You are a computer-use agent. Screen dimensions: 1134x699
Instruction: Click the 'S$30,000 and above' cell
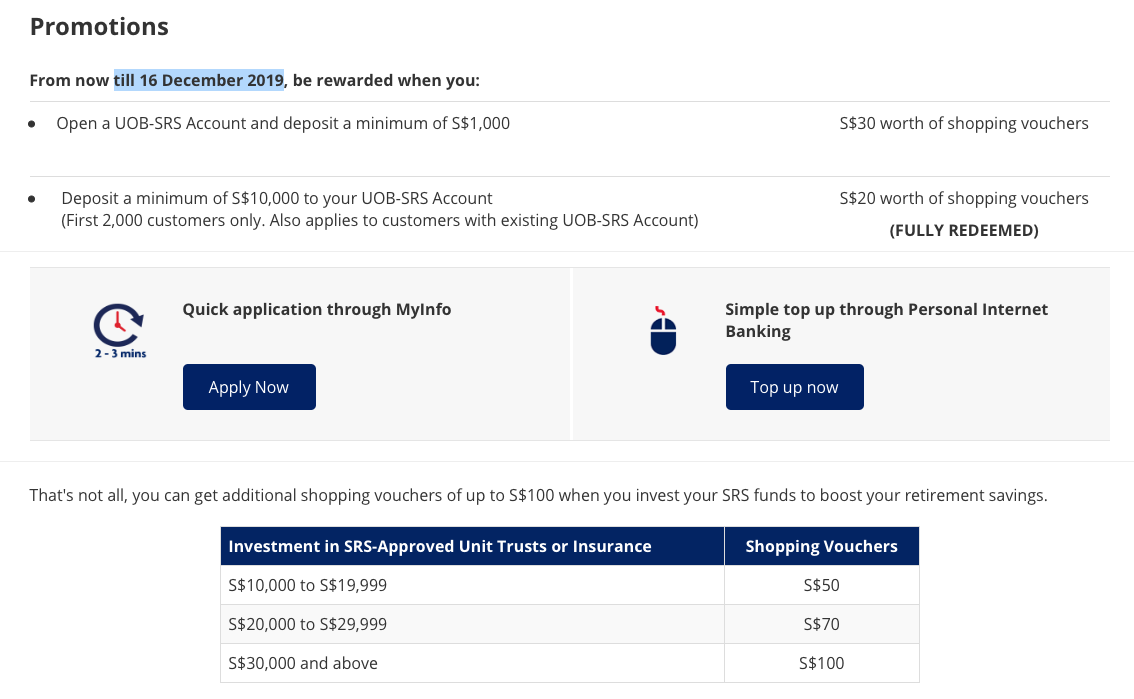tap(472, 663)
